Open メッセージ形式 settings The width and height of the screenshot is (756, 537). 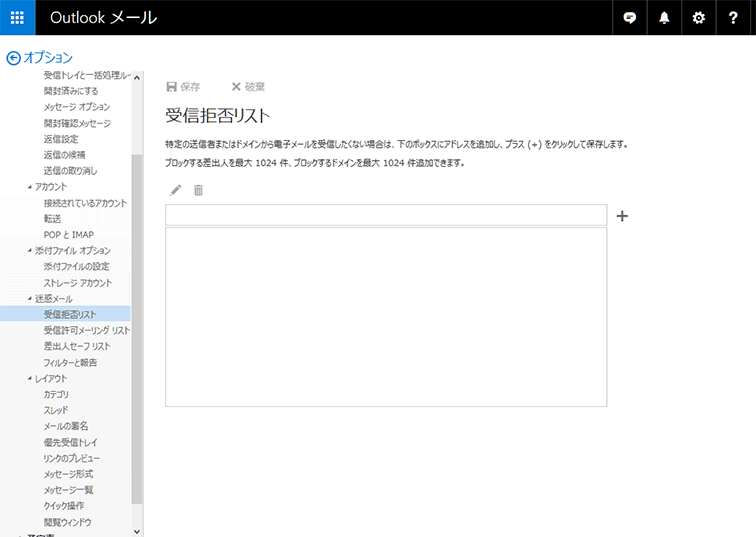click(68, 474)
